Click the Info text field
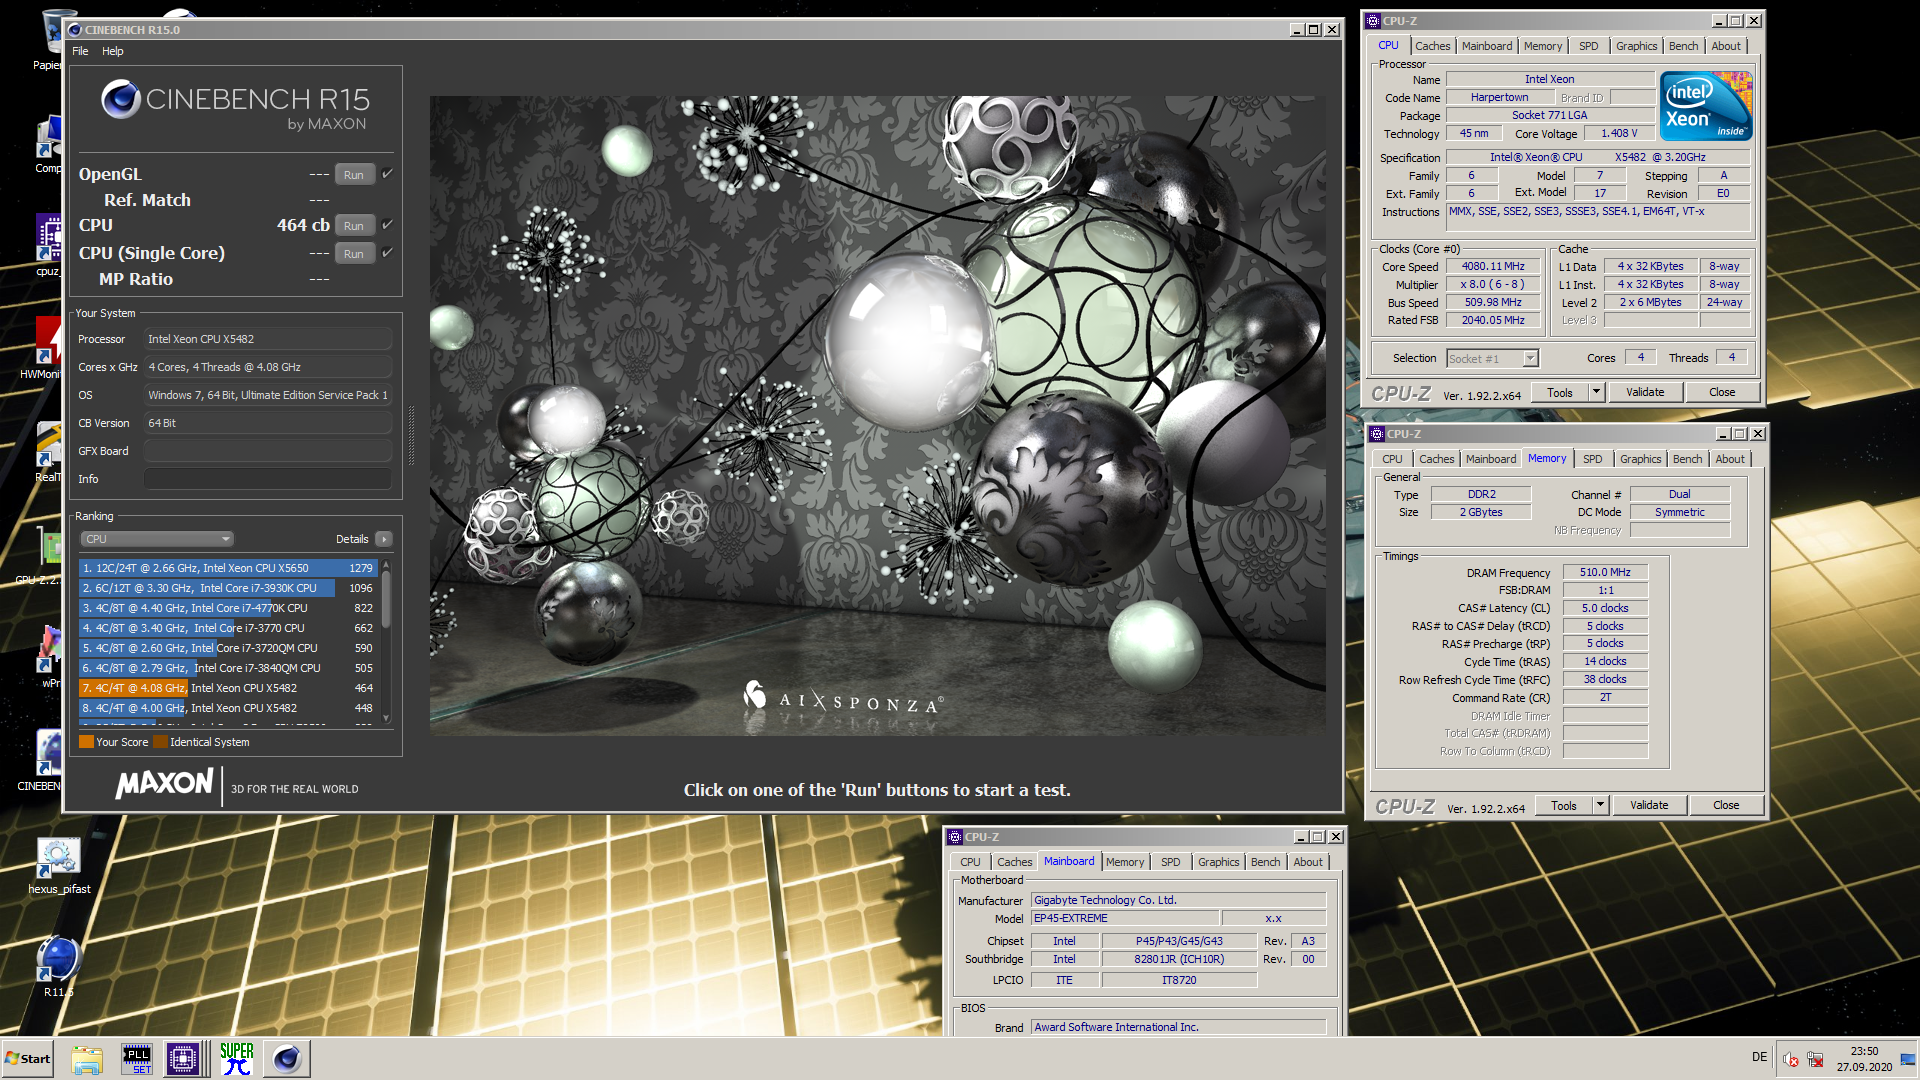The height and width of the screenshot is (1080, 1920). (x=268, y=479)
